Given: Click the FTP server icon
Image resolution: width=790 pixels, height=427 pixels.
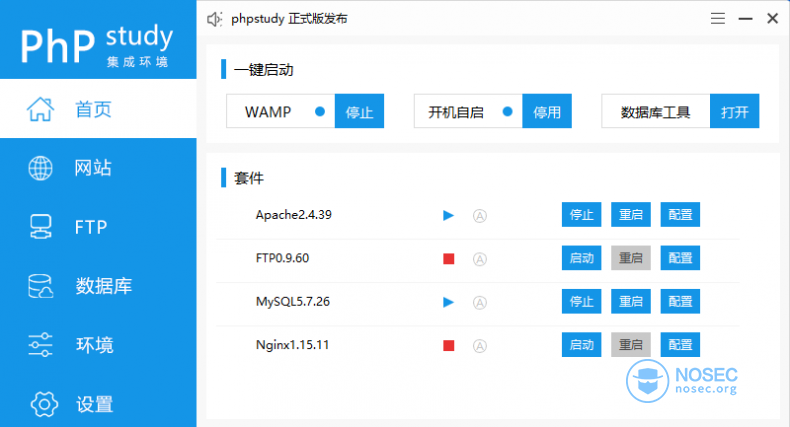Looking at the screenshot, I should coord(40,227).
